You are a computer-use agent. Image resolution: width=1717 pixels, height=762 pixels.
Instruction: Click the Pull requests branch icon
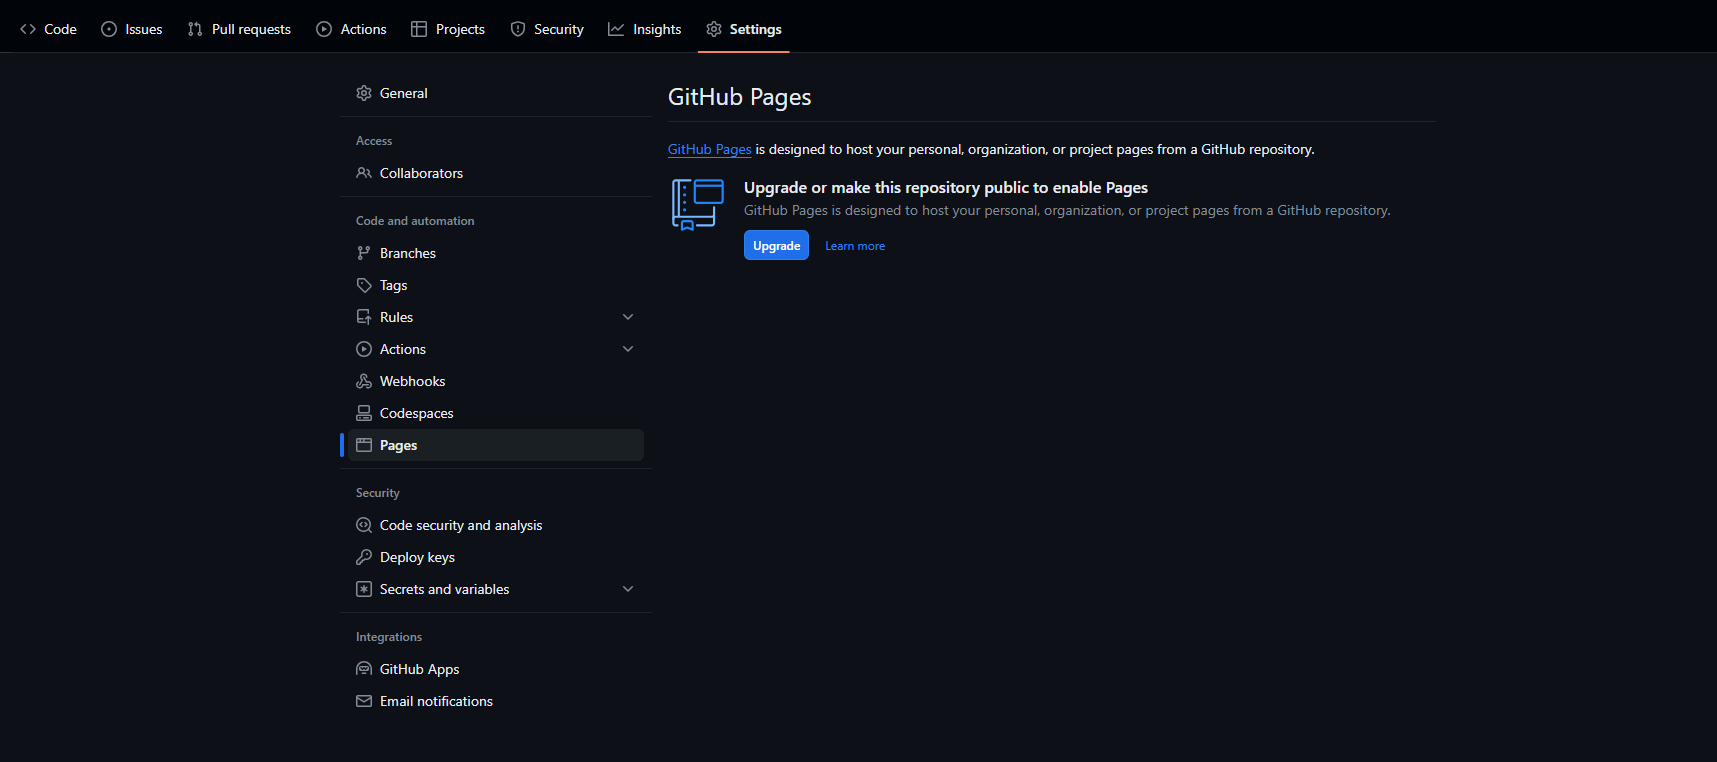click(x=195, y=29)
